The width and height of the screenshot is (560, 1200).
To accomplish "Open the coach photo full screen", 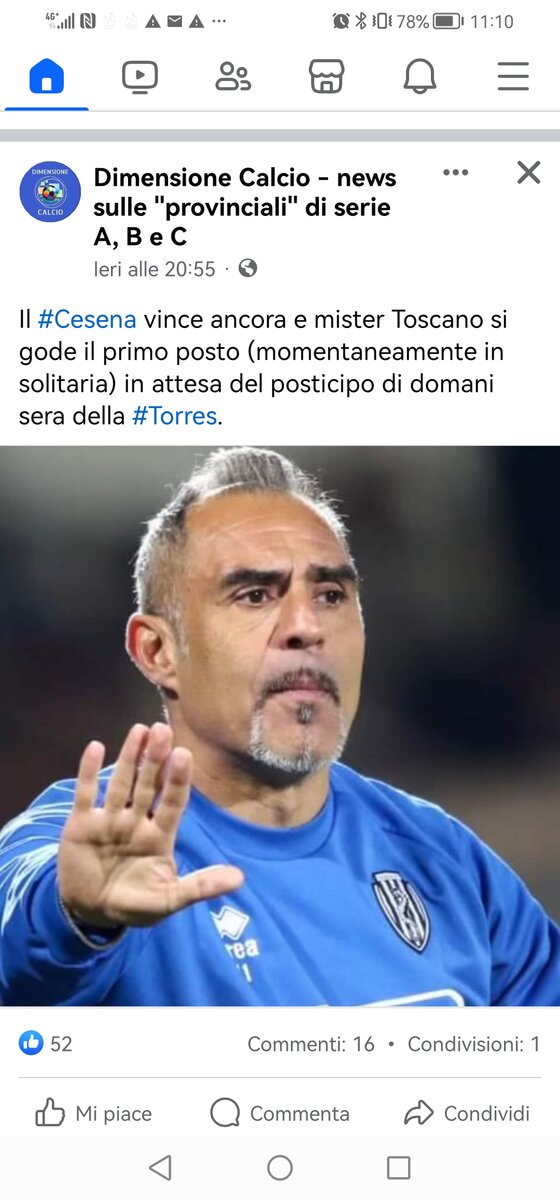I will coord(280,726).
